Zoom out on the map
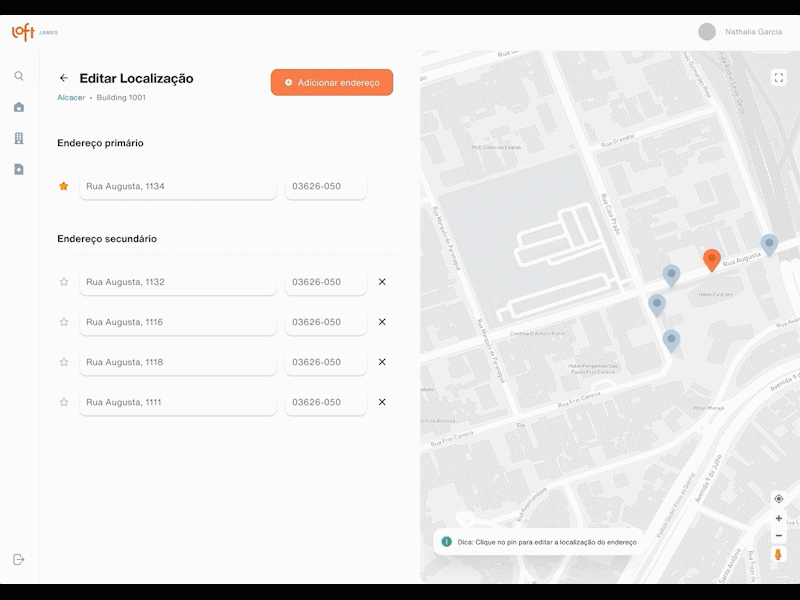 coord(779,536)
